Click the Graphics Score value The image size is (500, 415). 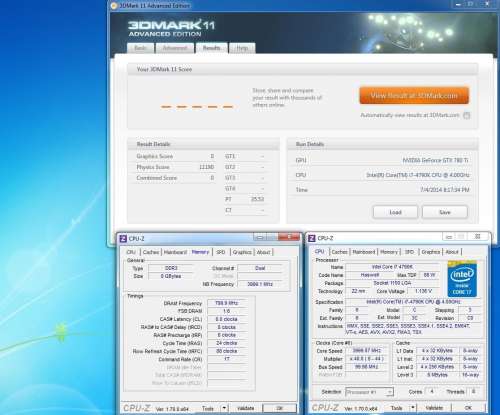tap(212, 156)
